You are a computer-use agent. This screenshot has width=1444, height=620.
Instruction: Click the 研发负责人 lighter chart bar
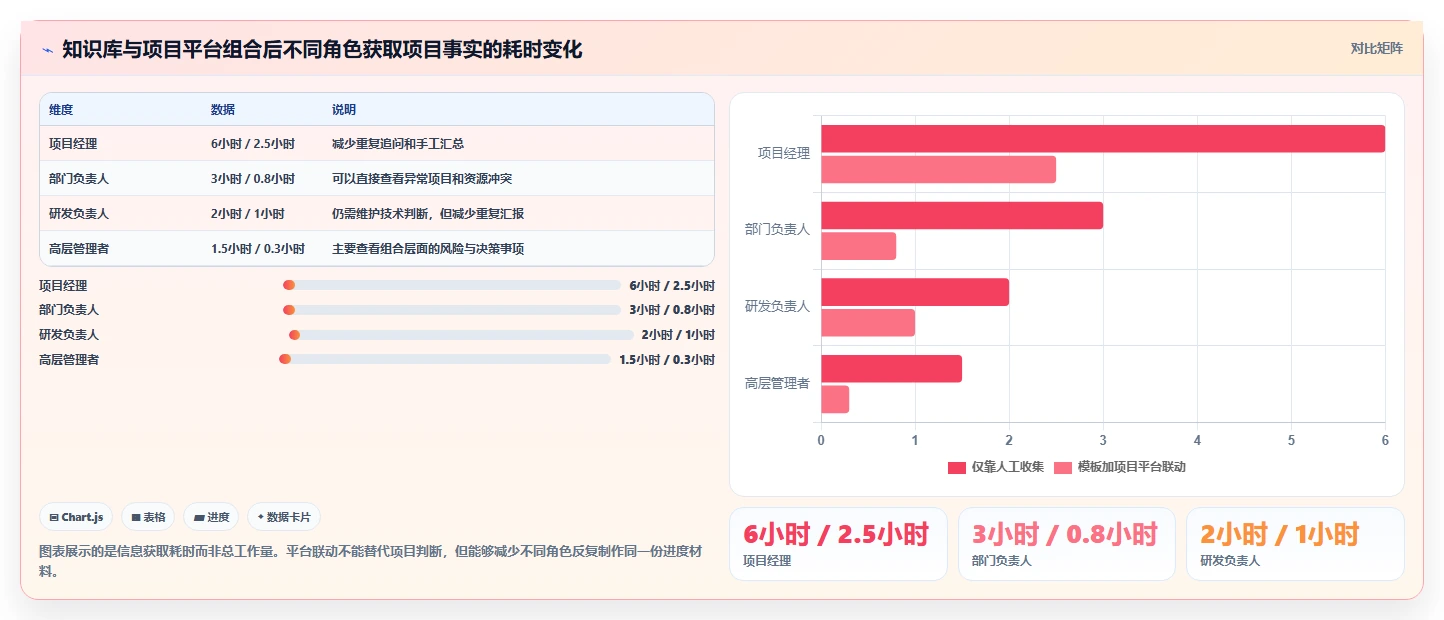[x=868, y=323]
